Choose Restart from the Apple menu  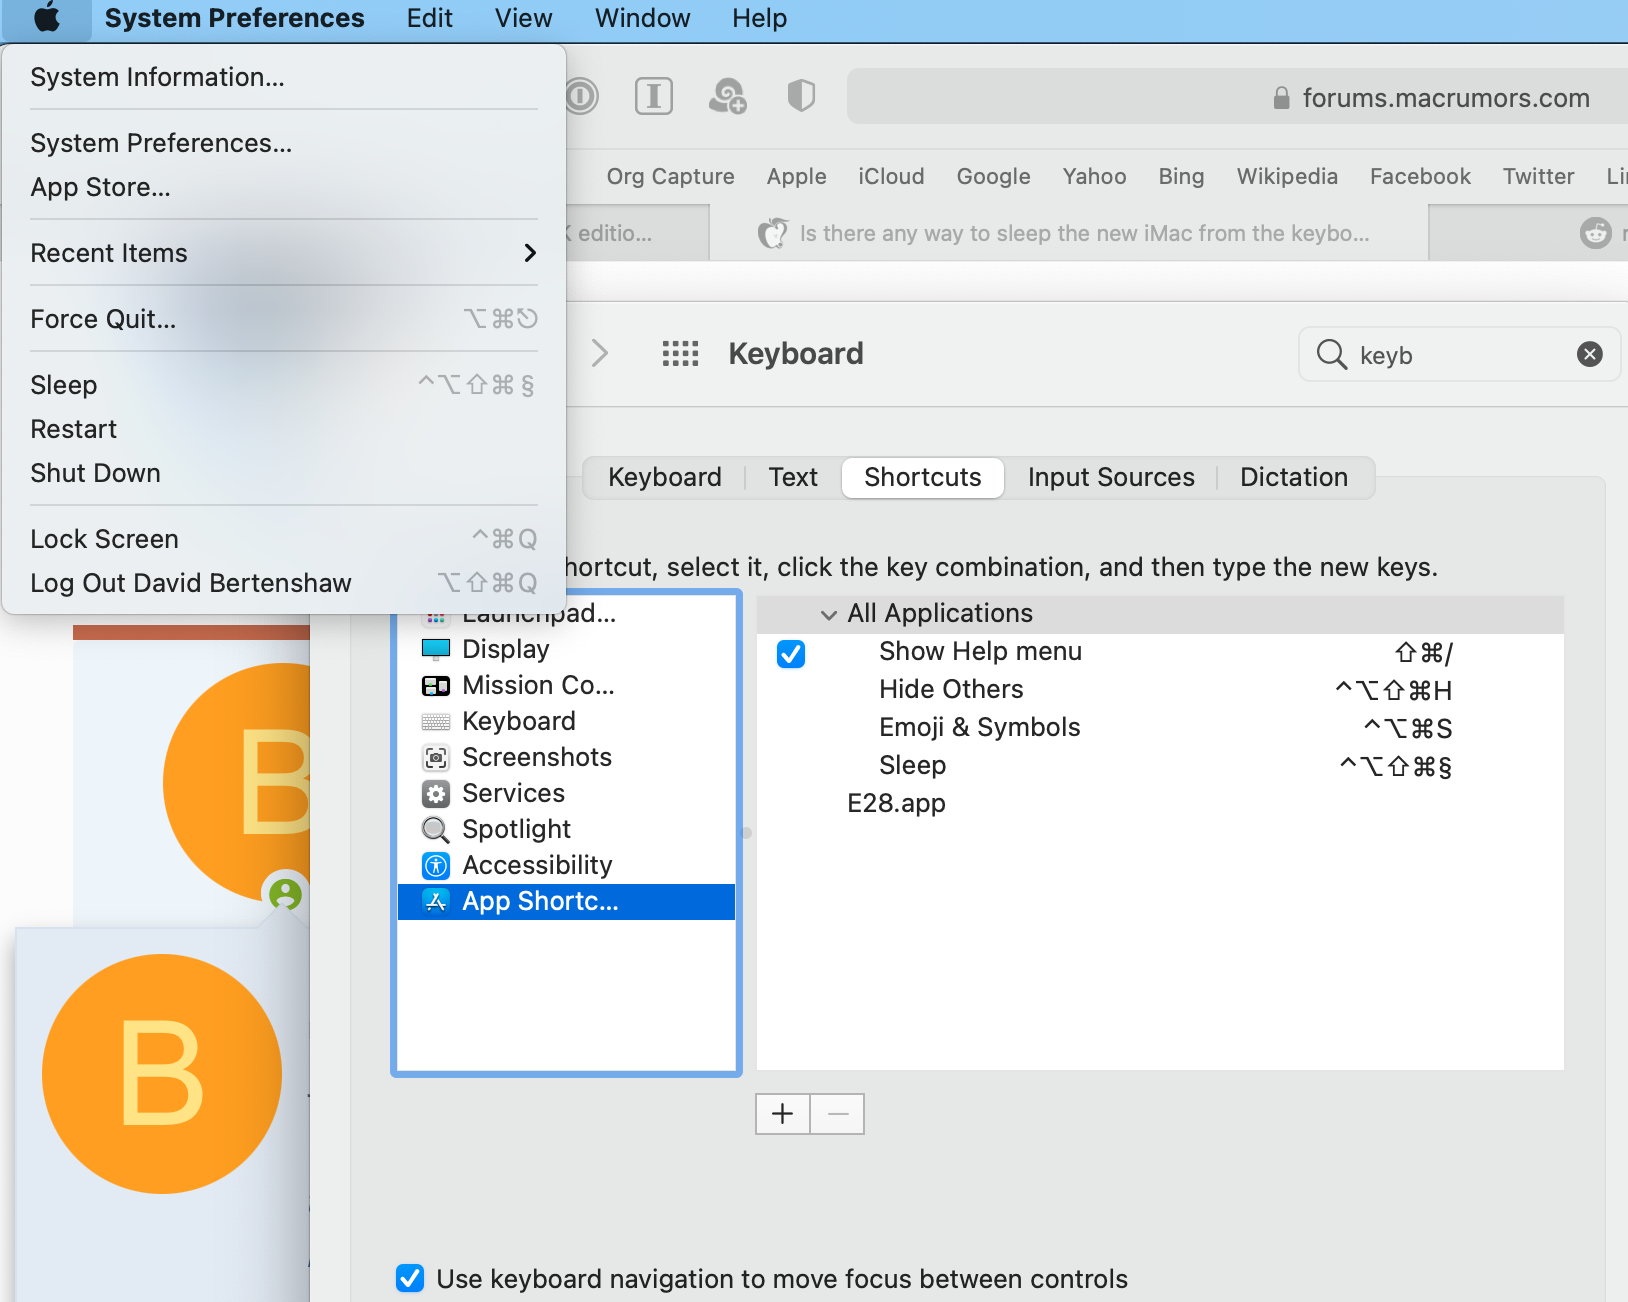[284, 429]
